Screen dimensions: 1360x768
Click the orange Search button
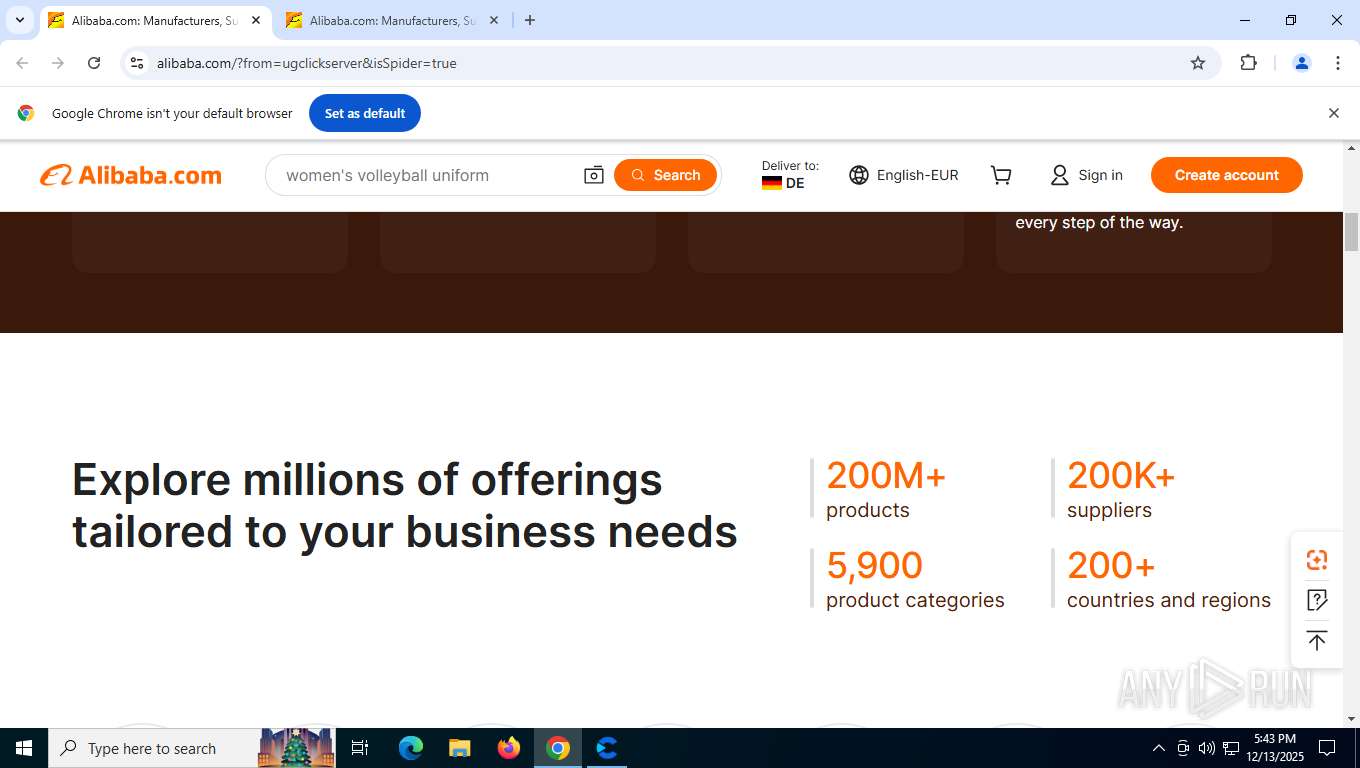(665, 175)
